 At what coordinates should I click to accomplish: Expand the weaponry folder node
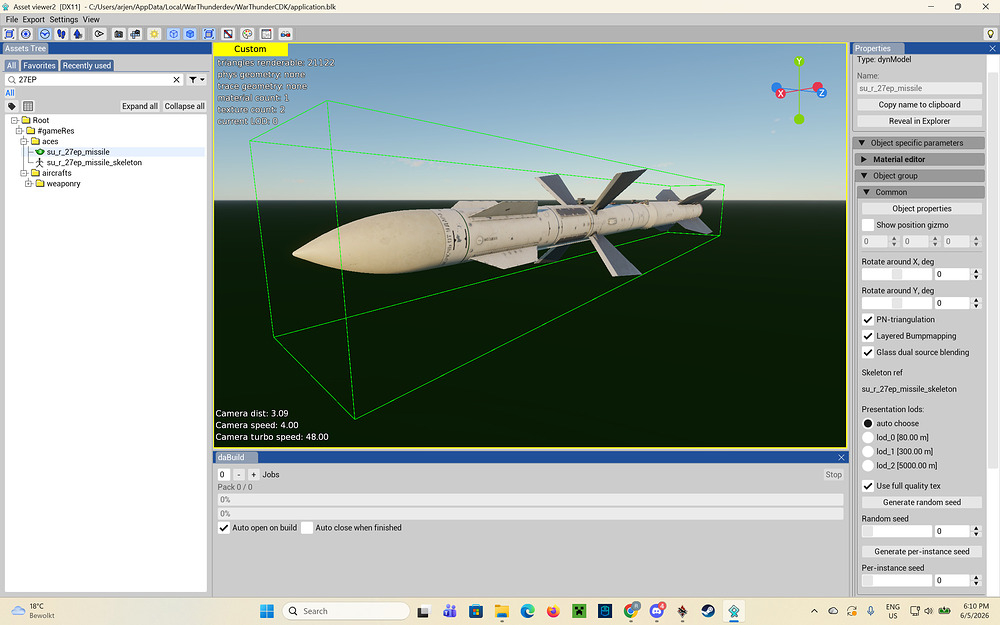[x=28, y=183]
